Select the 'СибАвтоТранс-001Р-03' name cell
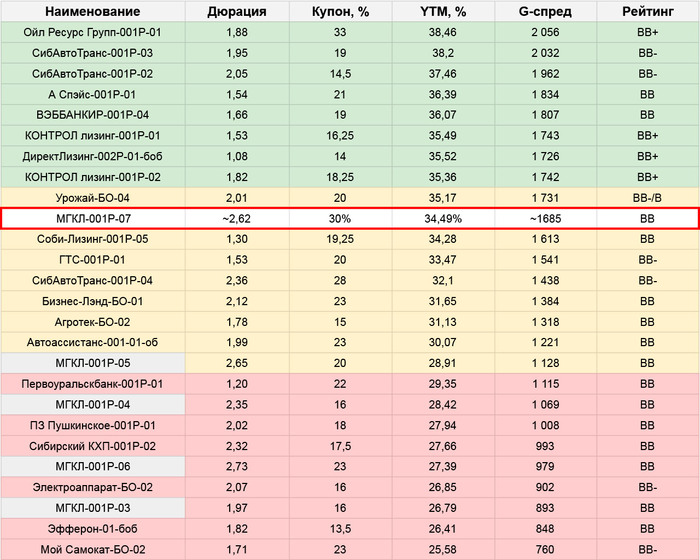This screenshot has height=560, width=700. (93, 53)
